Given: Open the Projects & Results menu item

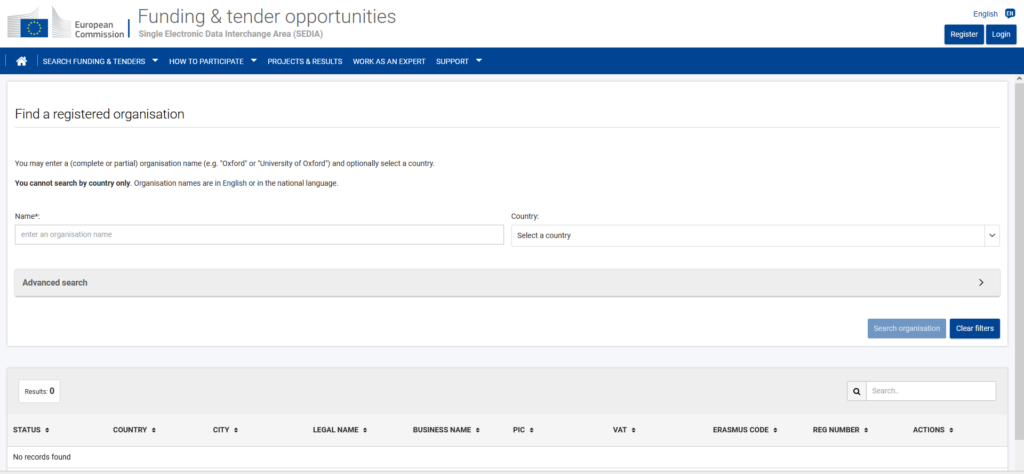Looking at the screenshot, I should [304, 61].
